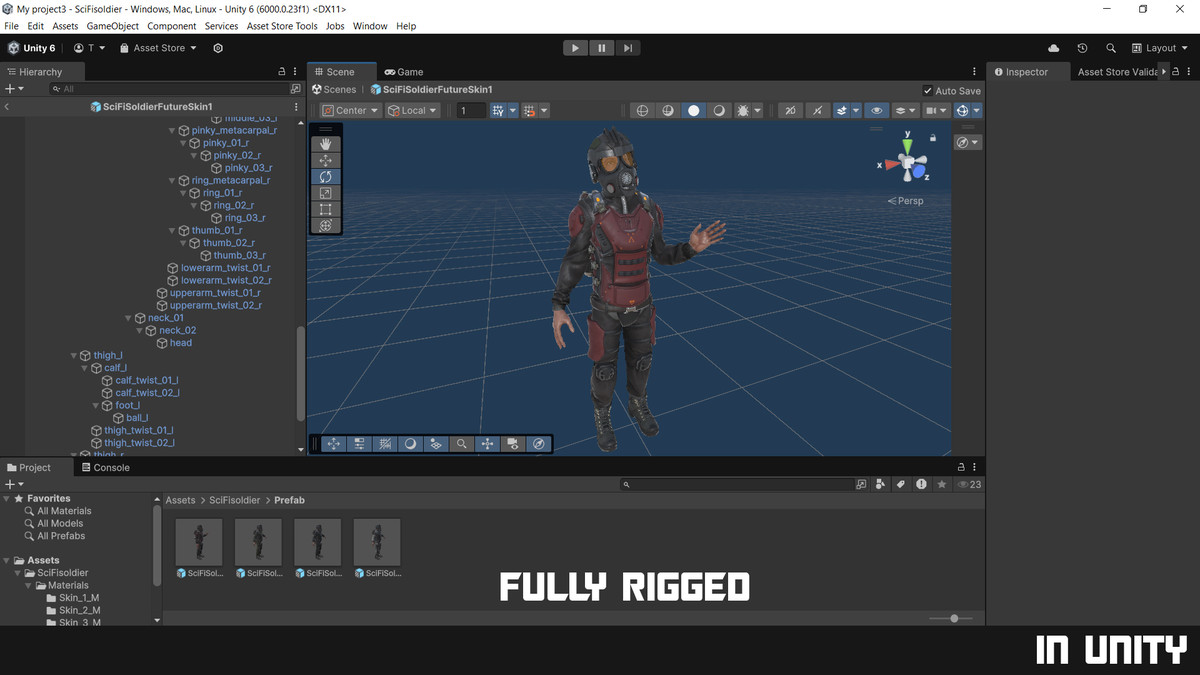1200x675 pixels.
Task: Open the Component menu
Action: click(x=172, y=26)
